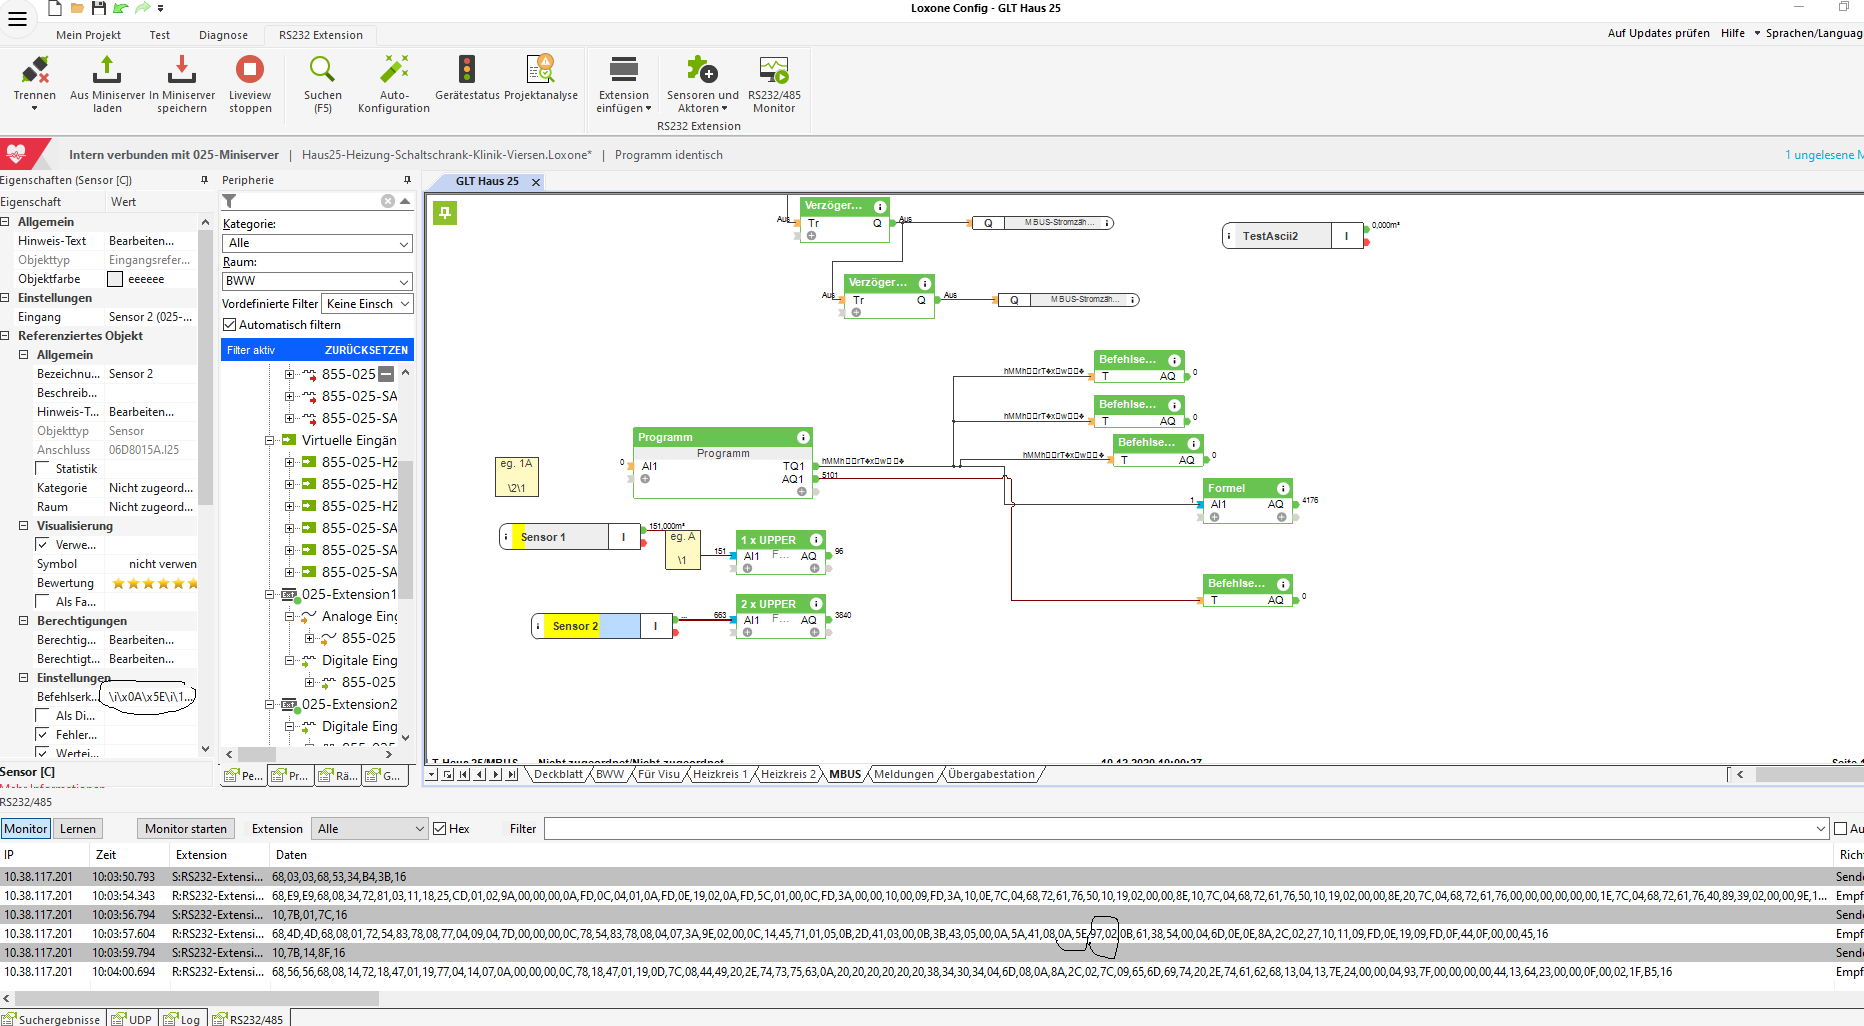Select the Heizkreis 1 page tab
The image size is (1864, 1026).
click(720, 774)
